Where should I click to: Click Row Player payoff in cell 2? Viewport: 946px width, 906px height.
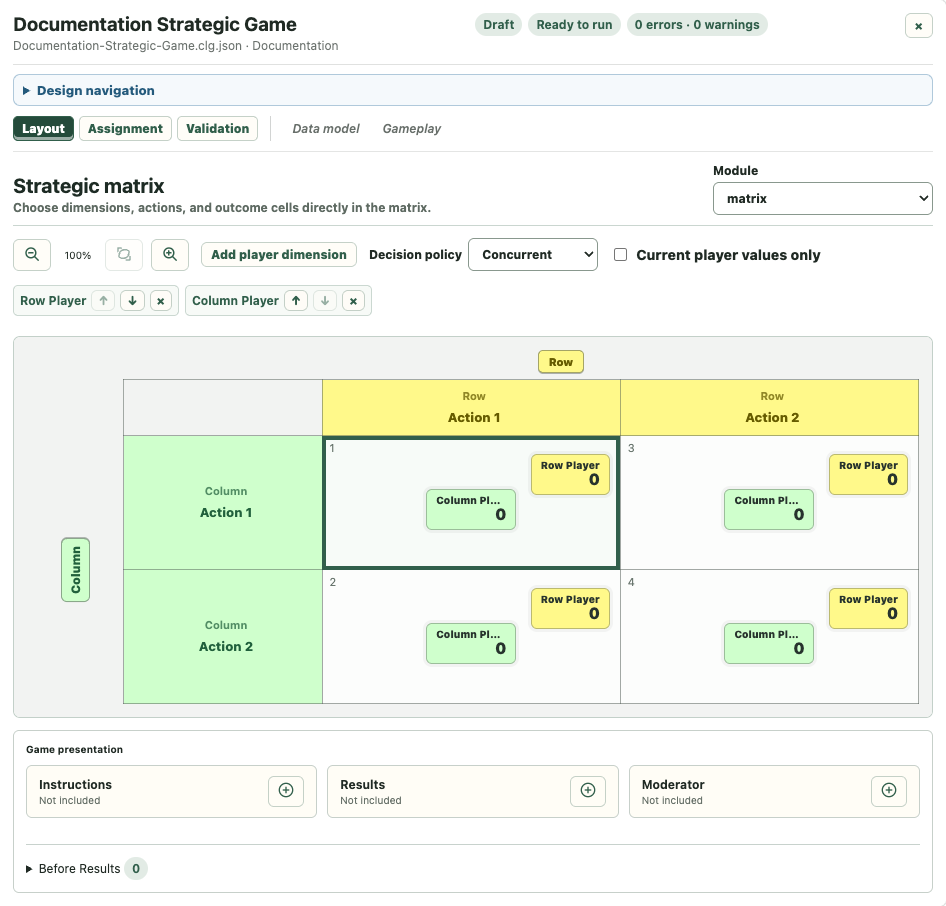(570, 608)
